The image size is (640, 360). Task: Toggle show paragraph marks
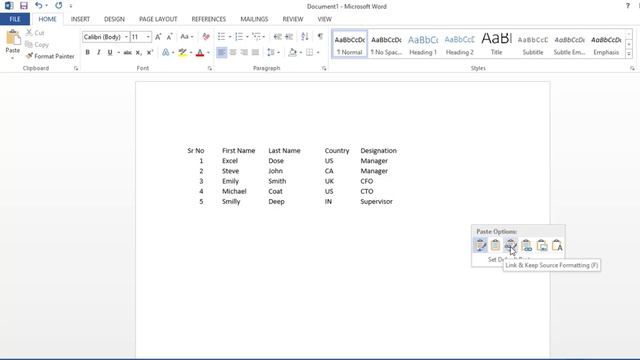[320, 37]
